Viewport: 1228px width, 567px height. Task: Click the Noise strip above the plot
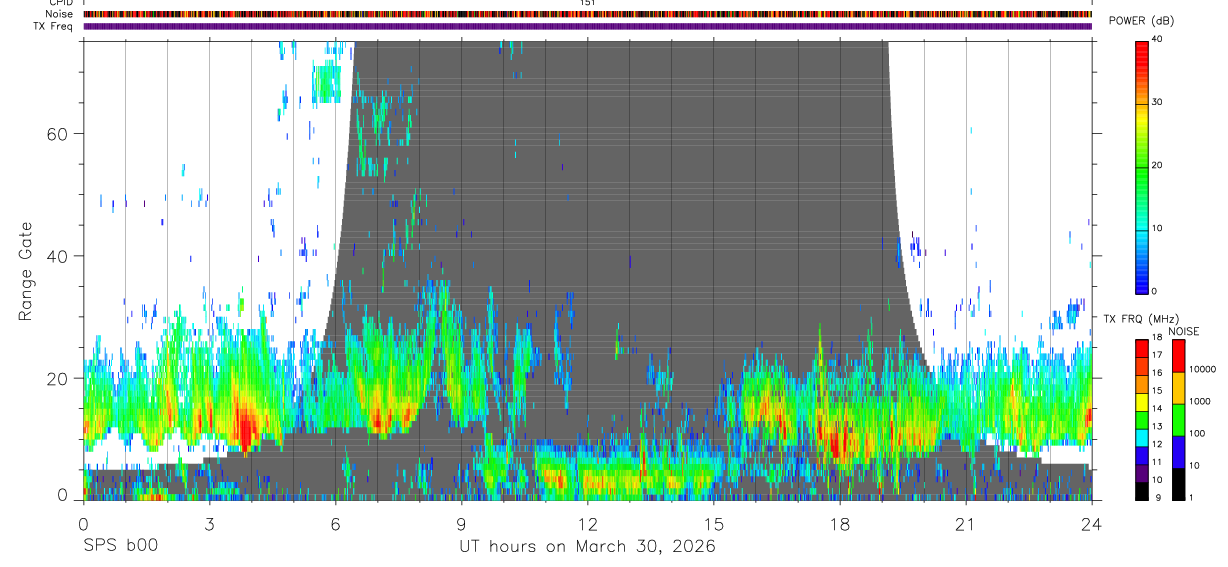(x=588, y=14)
